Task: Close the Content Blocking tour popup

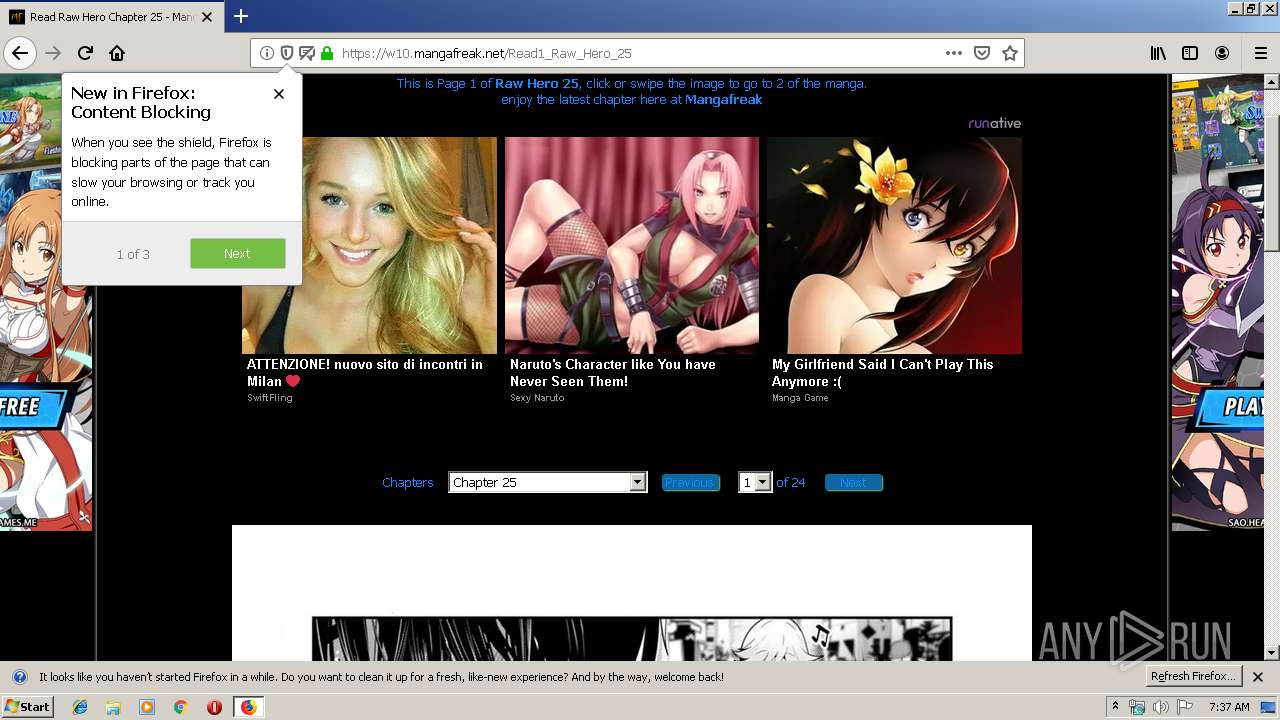Action: coord(279,93)
